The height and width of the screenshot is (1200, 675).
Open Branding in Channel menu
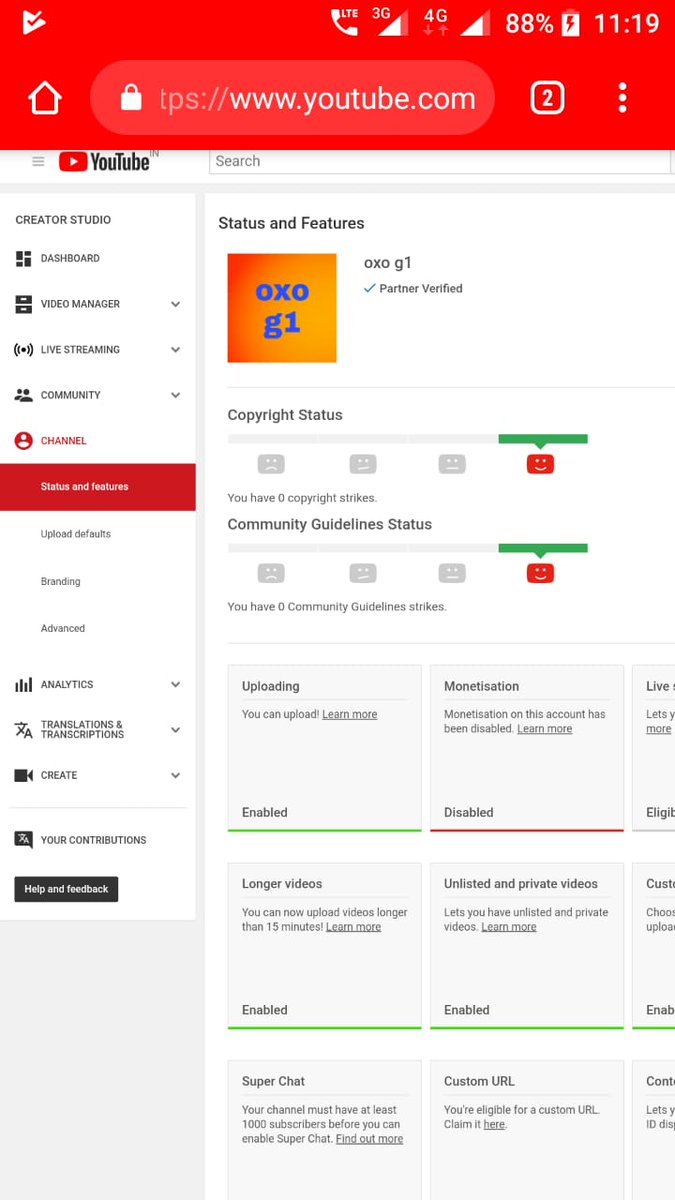click(61, 581)
